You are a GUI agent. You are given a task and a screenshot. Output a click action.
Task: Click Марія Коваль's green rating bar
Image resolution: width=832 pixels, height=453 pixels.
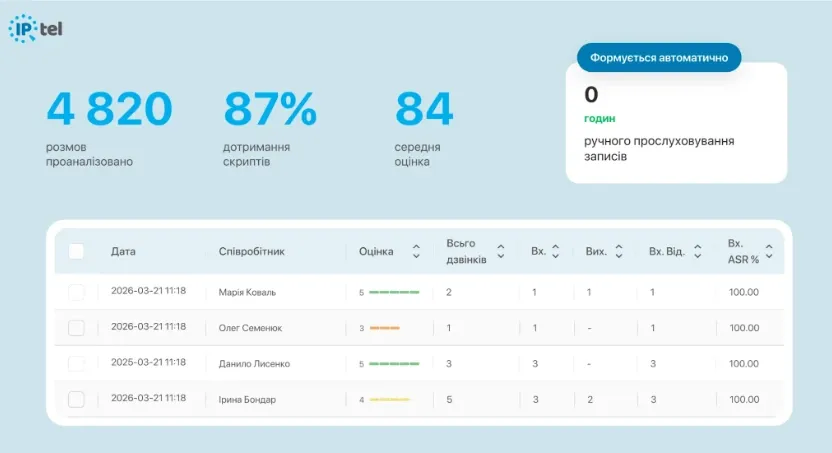coord(394,292)
